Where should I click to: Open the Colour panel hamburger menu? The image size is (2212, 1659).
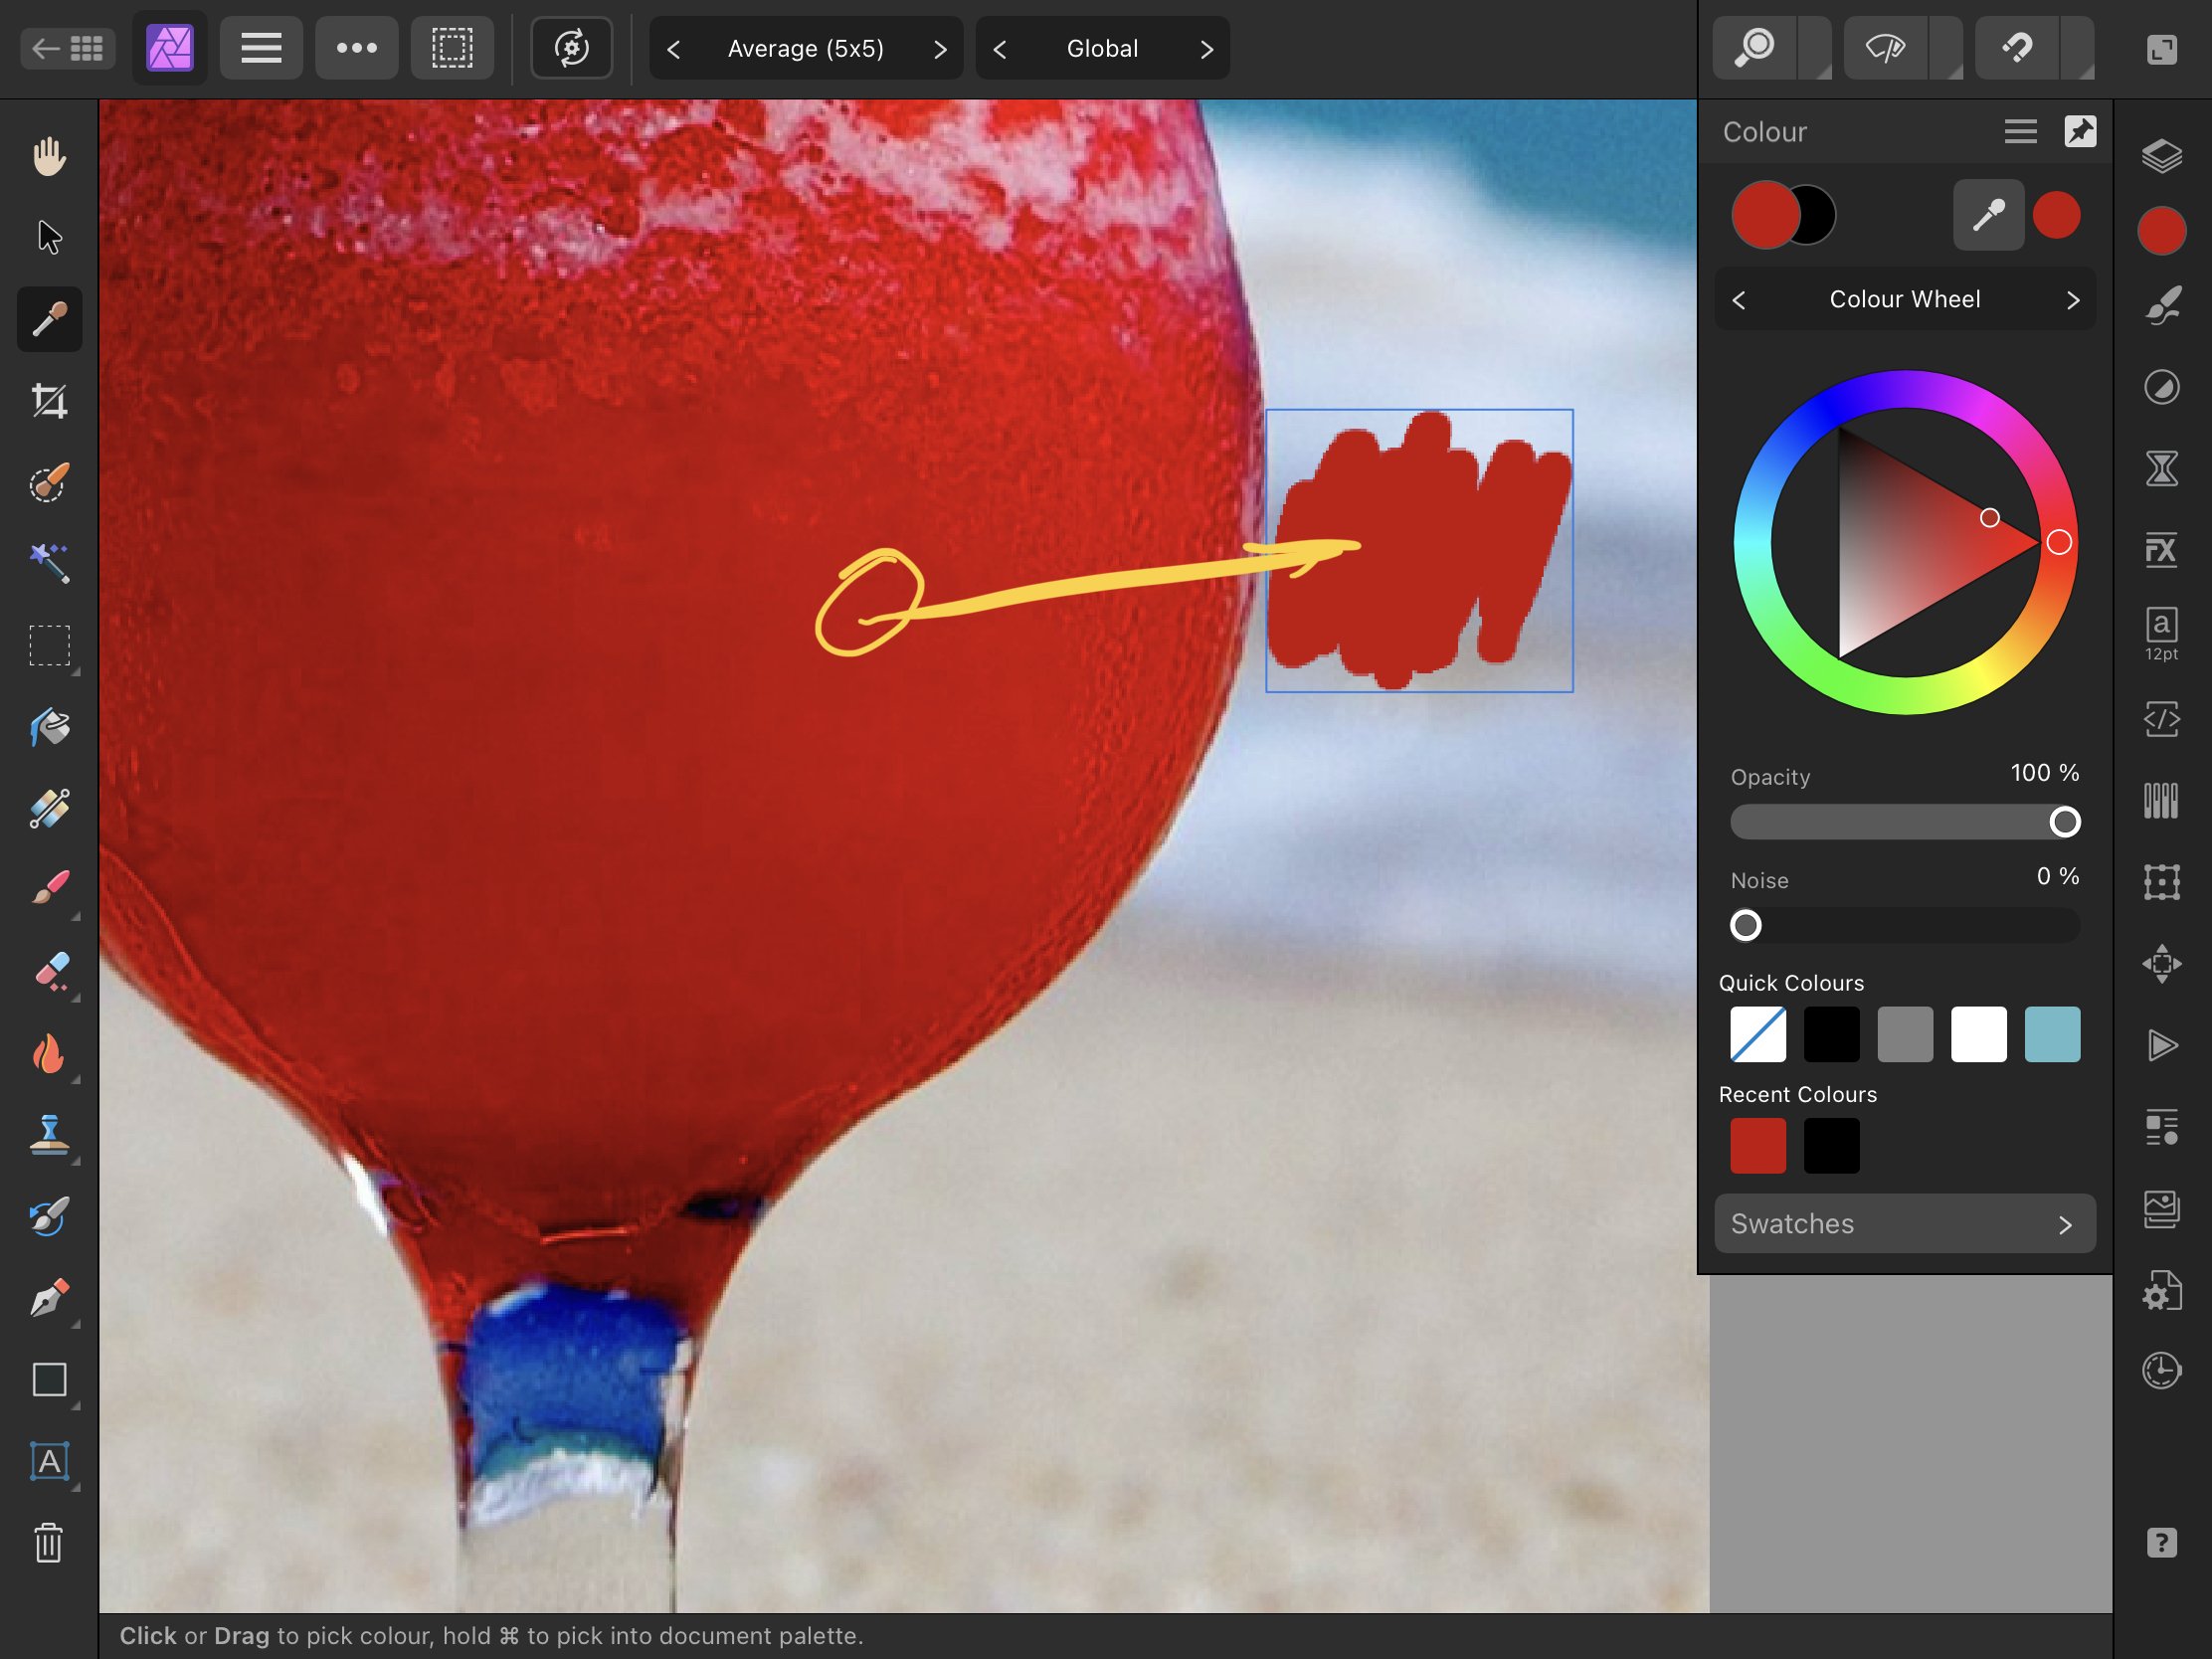tap(2020, 131)
